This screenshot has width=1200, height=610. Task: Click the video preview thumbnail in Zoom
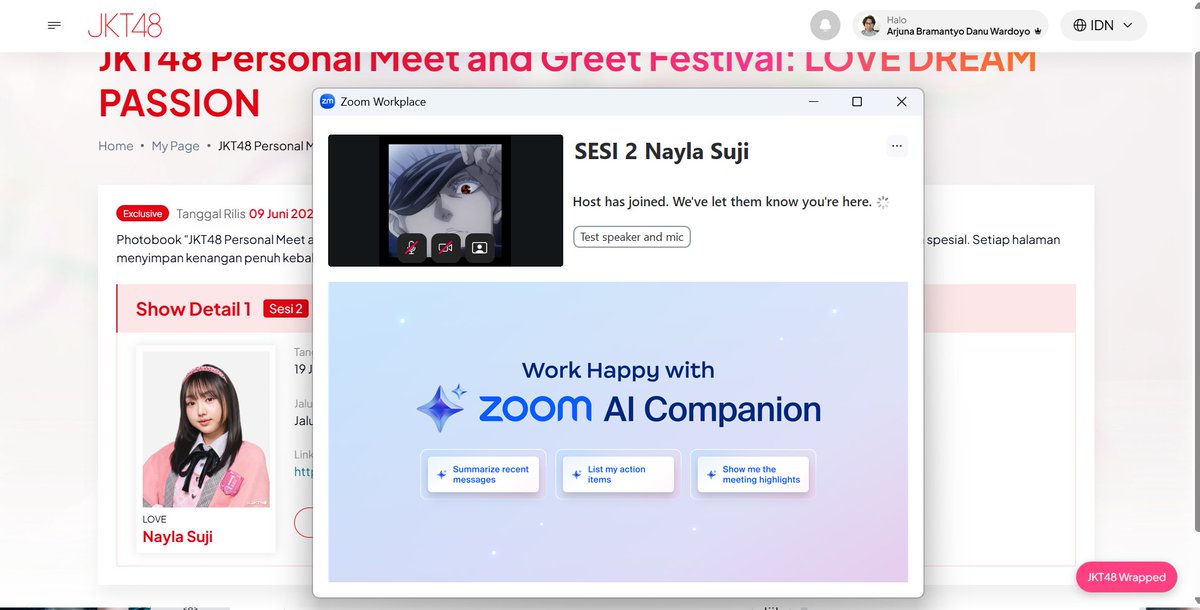(445, 200)
